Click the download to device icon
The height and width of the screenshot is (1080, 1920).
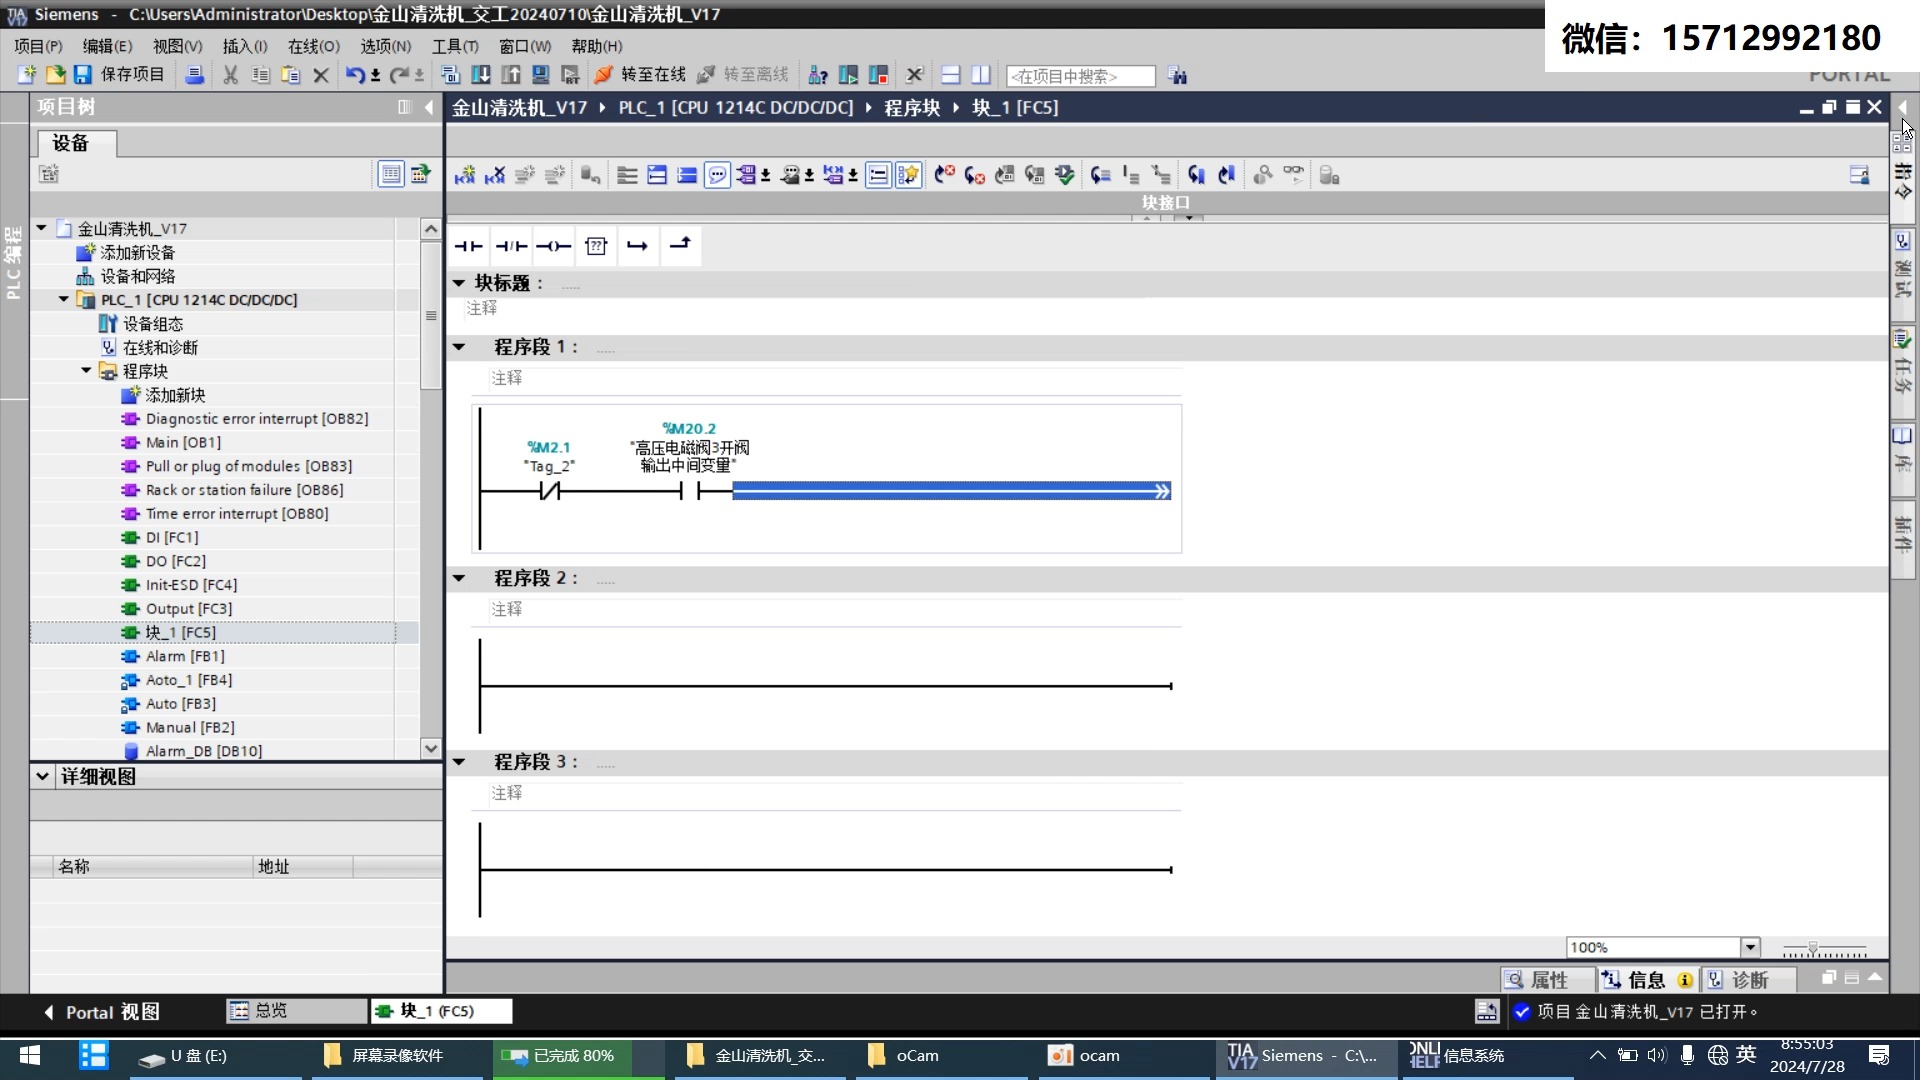[481, 75]
